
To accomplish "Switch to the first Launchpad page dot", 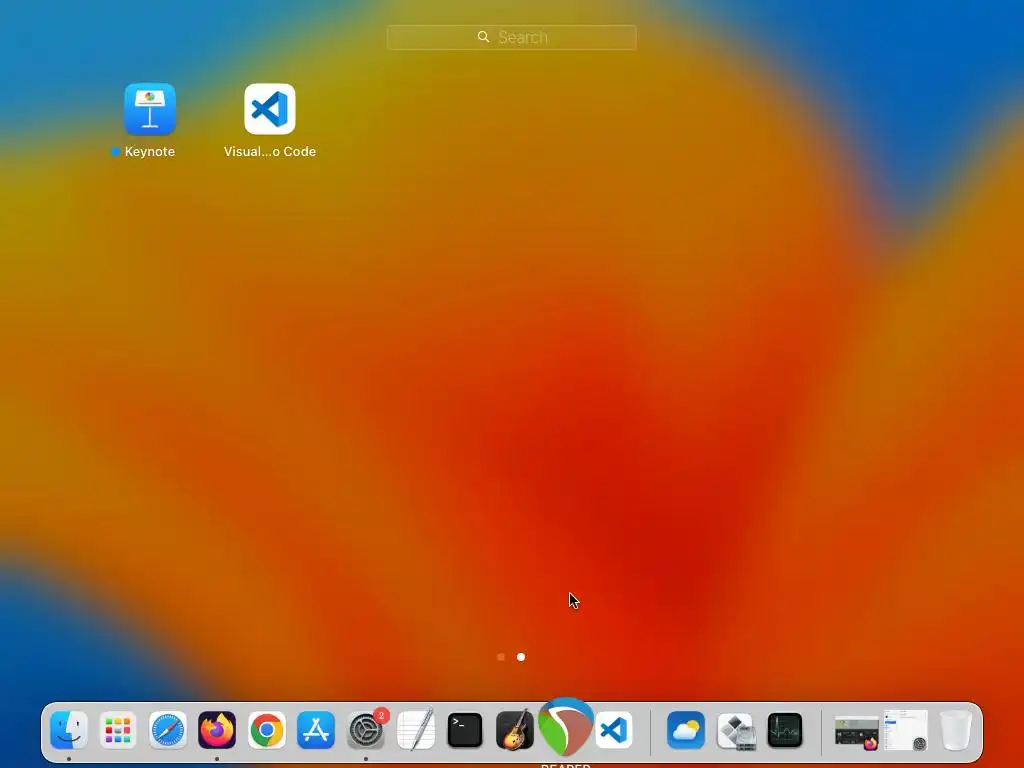I will click(501, 657).
